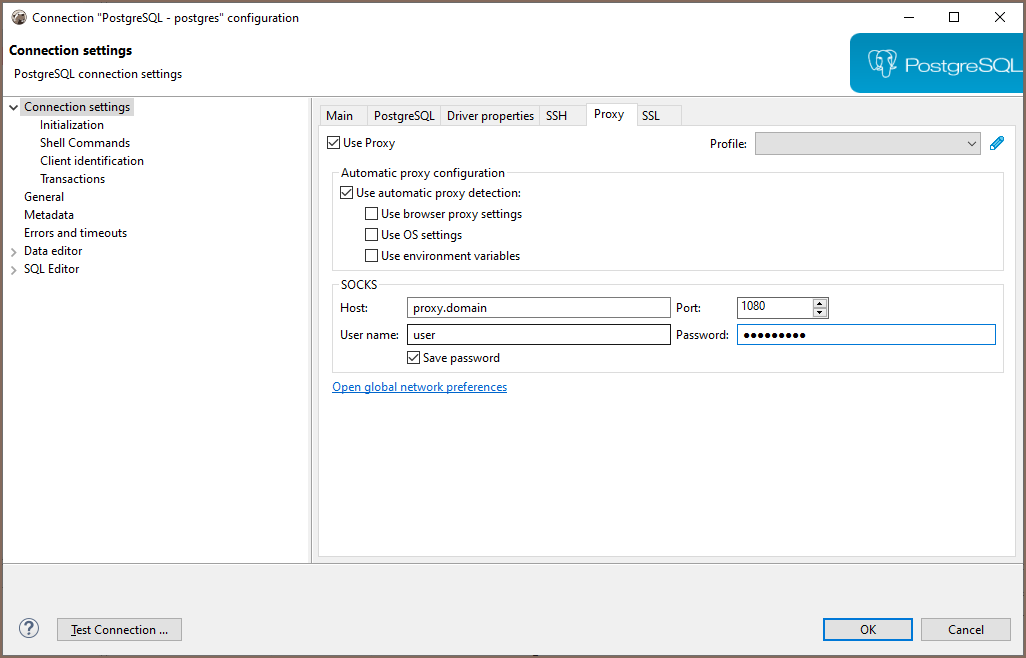Click the Port number field
This screenshot has width=1026, height=658.
[775, 307]
